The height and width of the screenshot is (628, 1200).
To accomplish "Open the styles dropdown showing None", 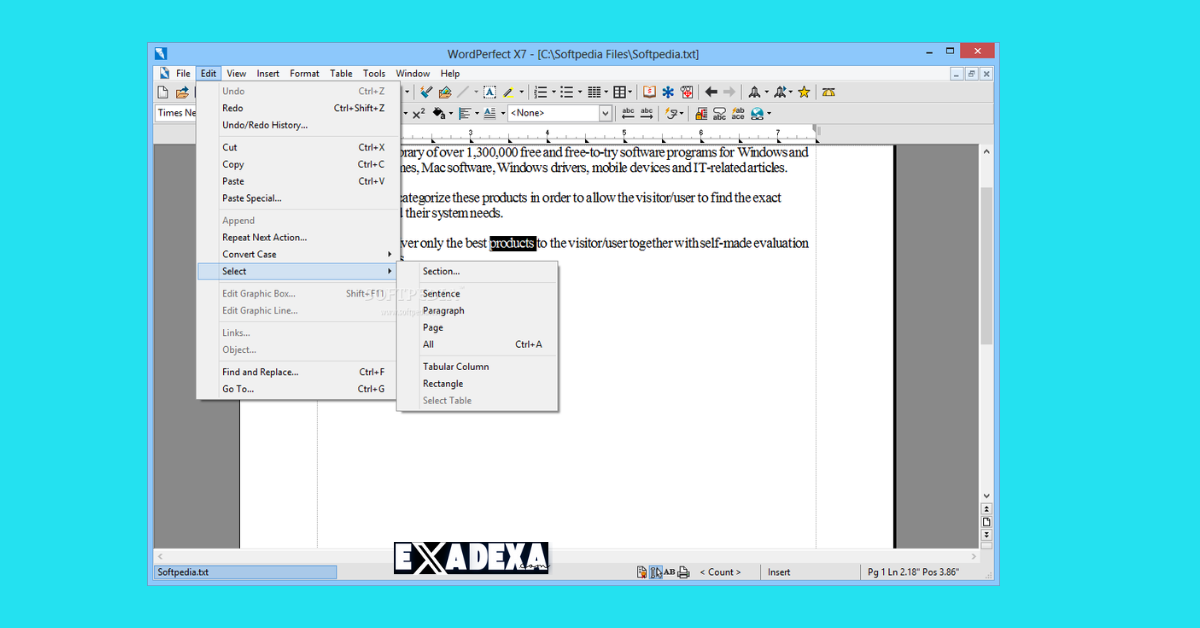I will click(557, 112).
